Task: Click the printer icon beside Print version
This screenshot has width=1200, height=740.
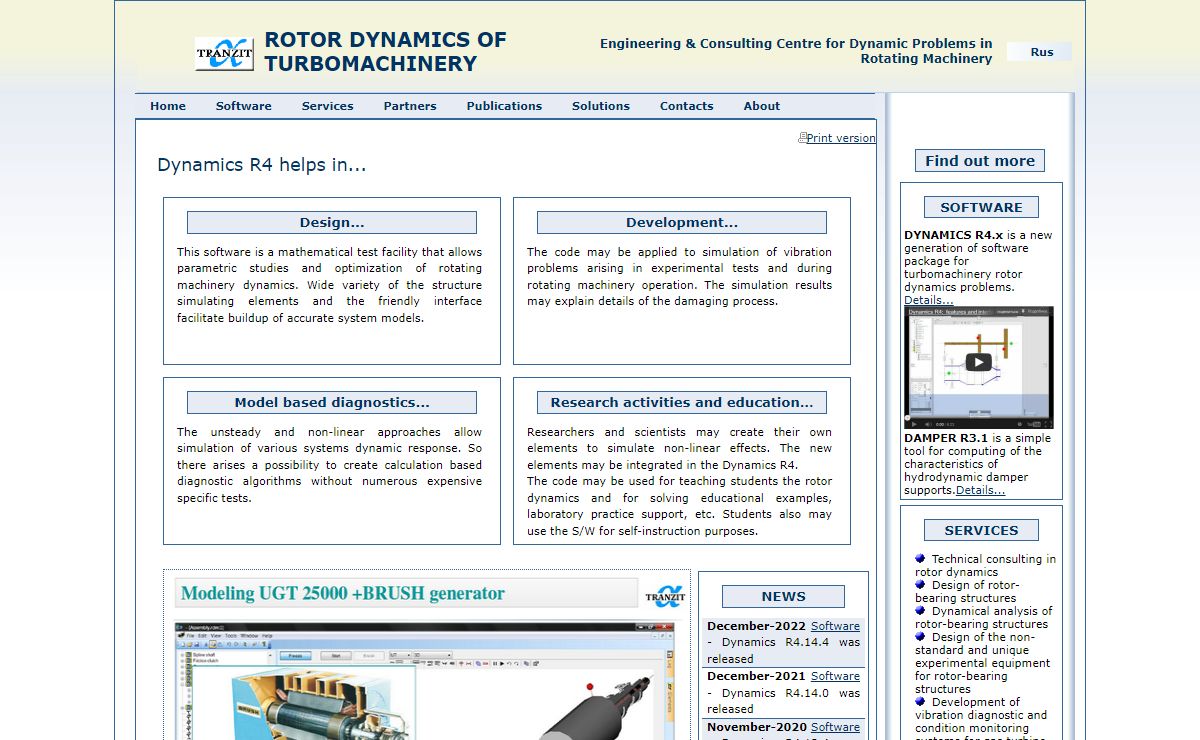Action: (x=802, y=137)
